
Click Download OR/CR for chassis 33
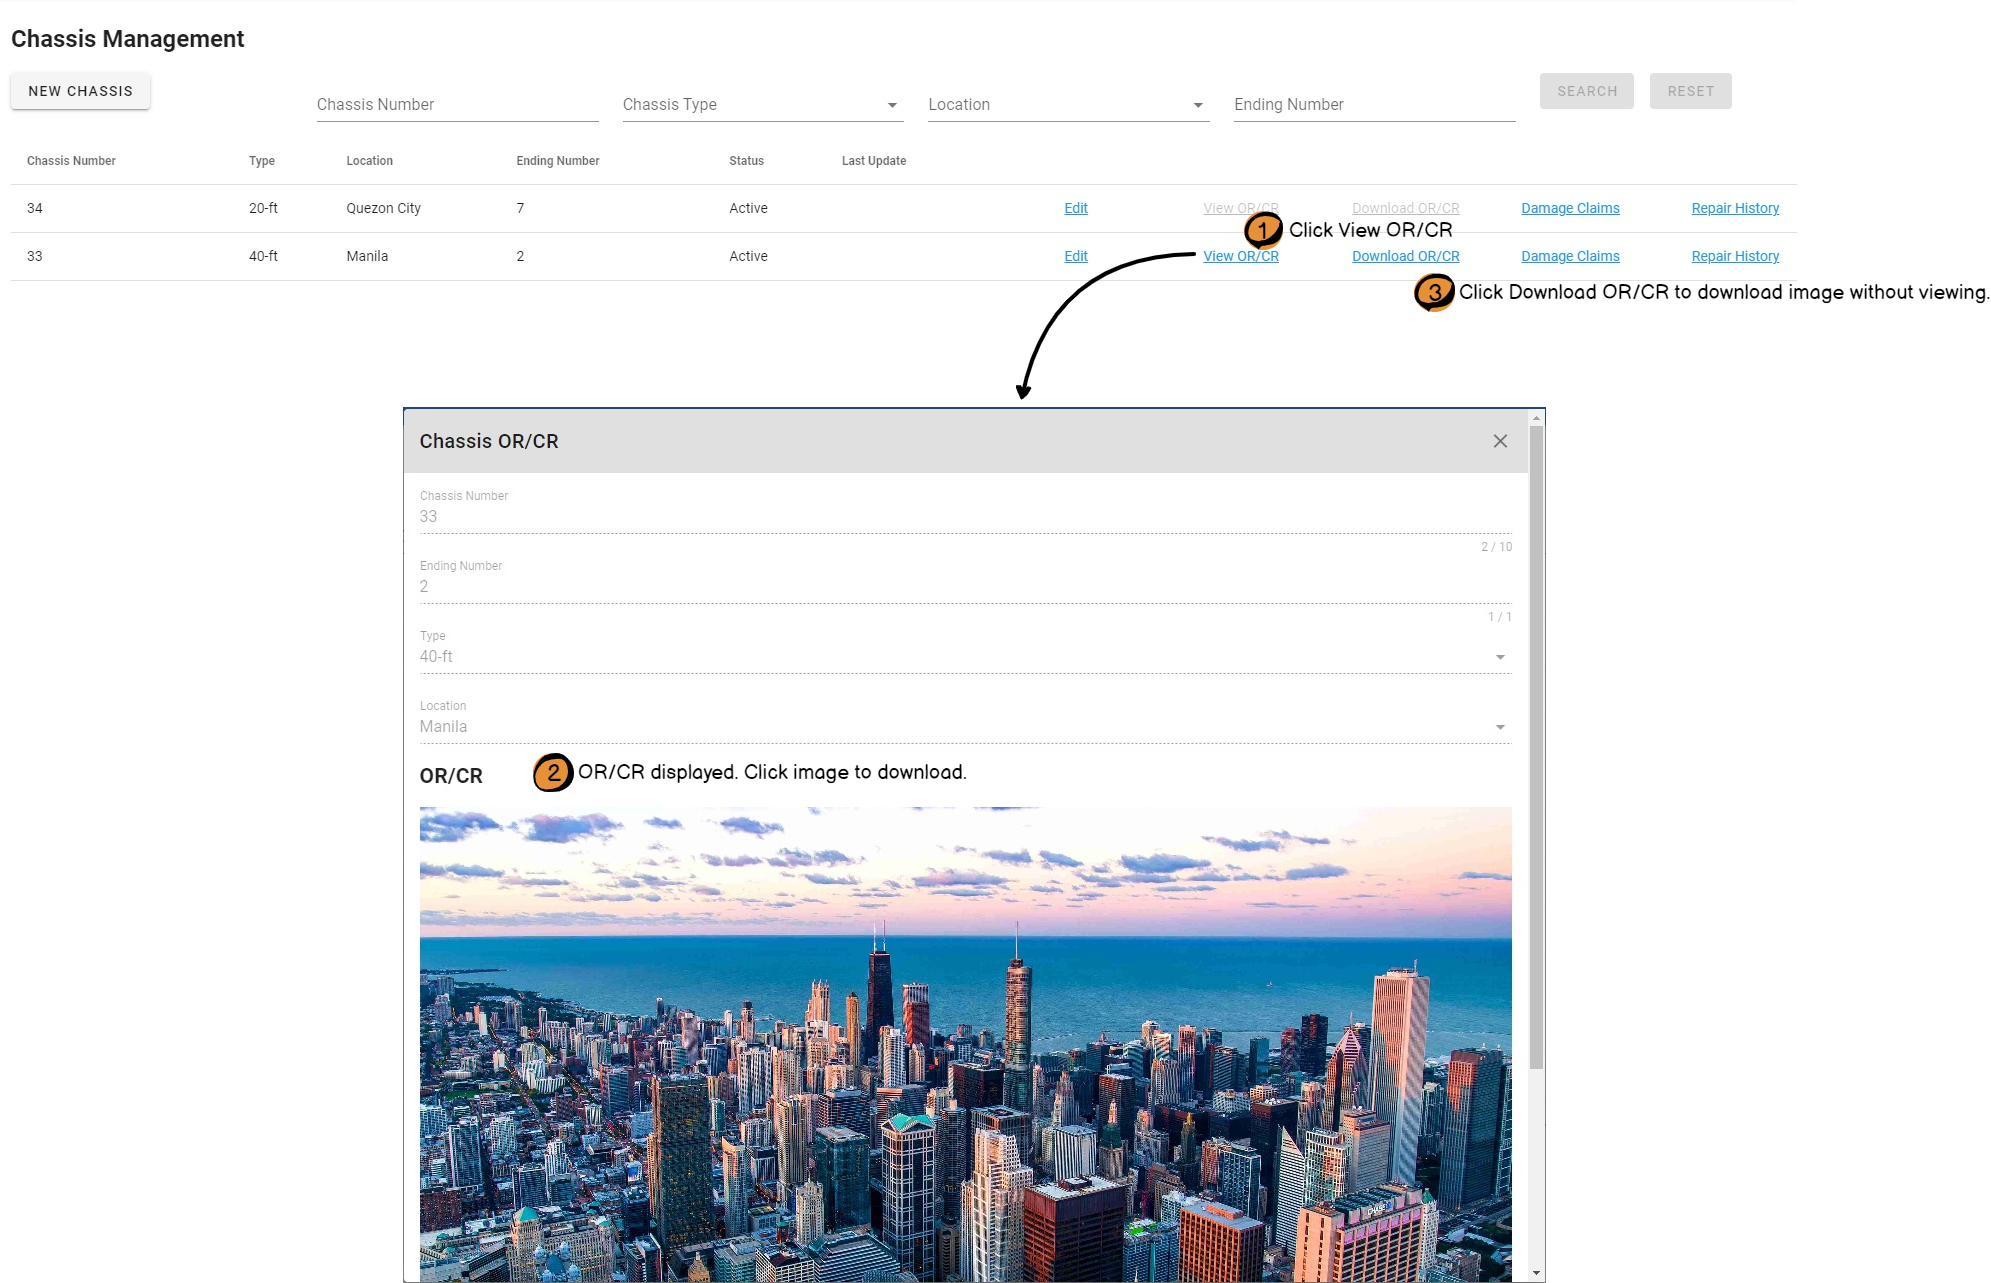point(1405,256)
